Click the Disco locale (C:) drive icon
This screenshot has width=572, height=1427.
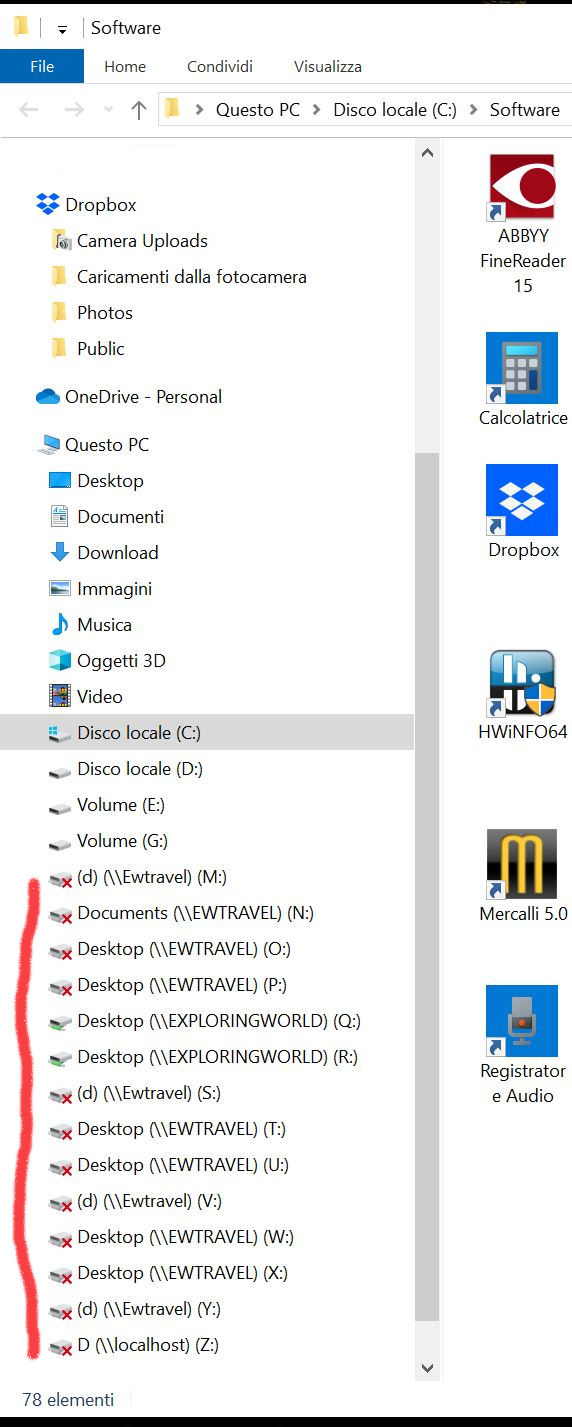tap(60, 733)
